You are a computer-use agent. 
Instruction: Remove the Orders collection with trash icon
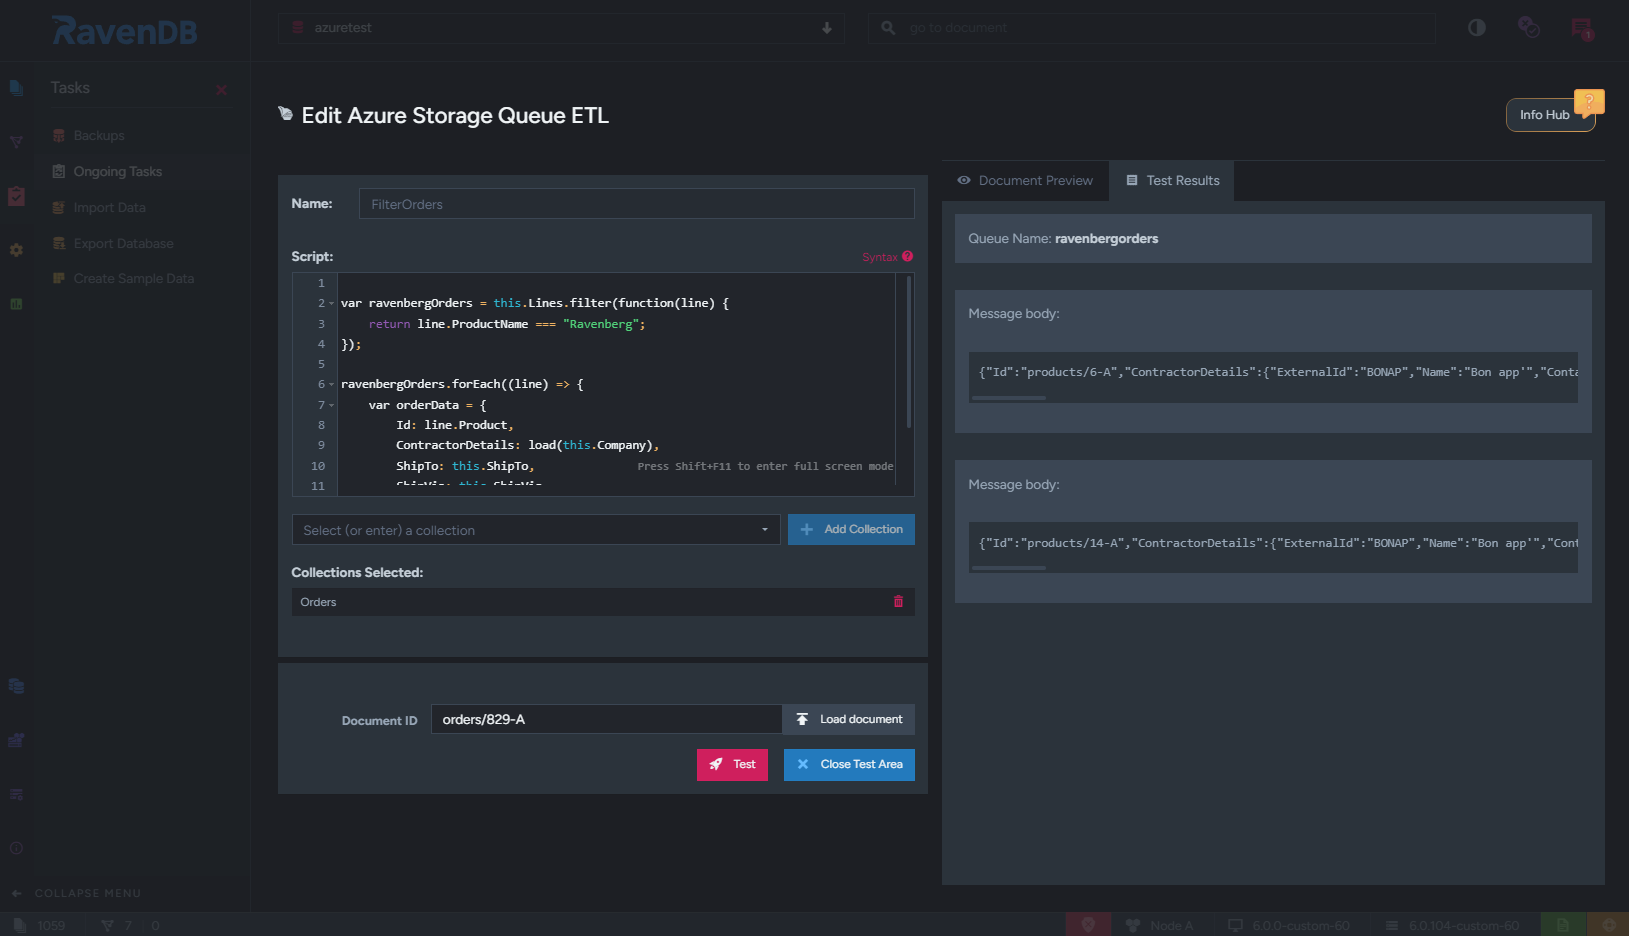tap(898, 602)
